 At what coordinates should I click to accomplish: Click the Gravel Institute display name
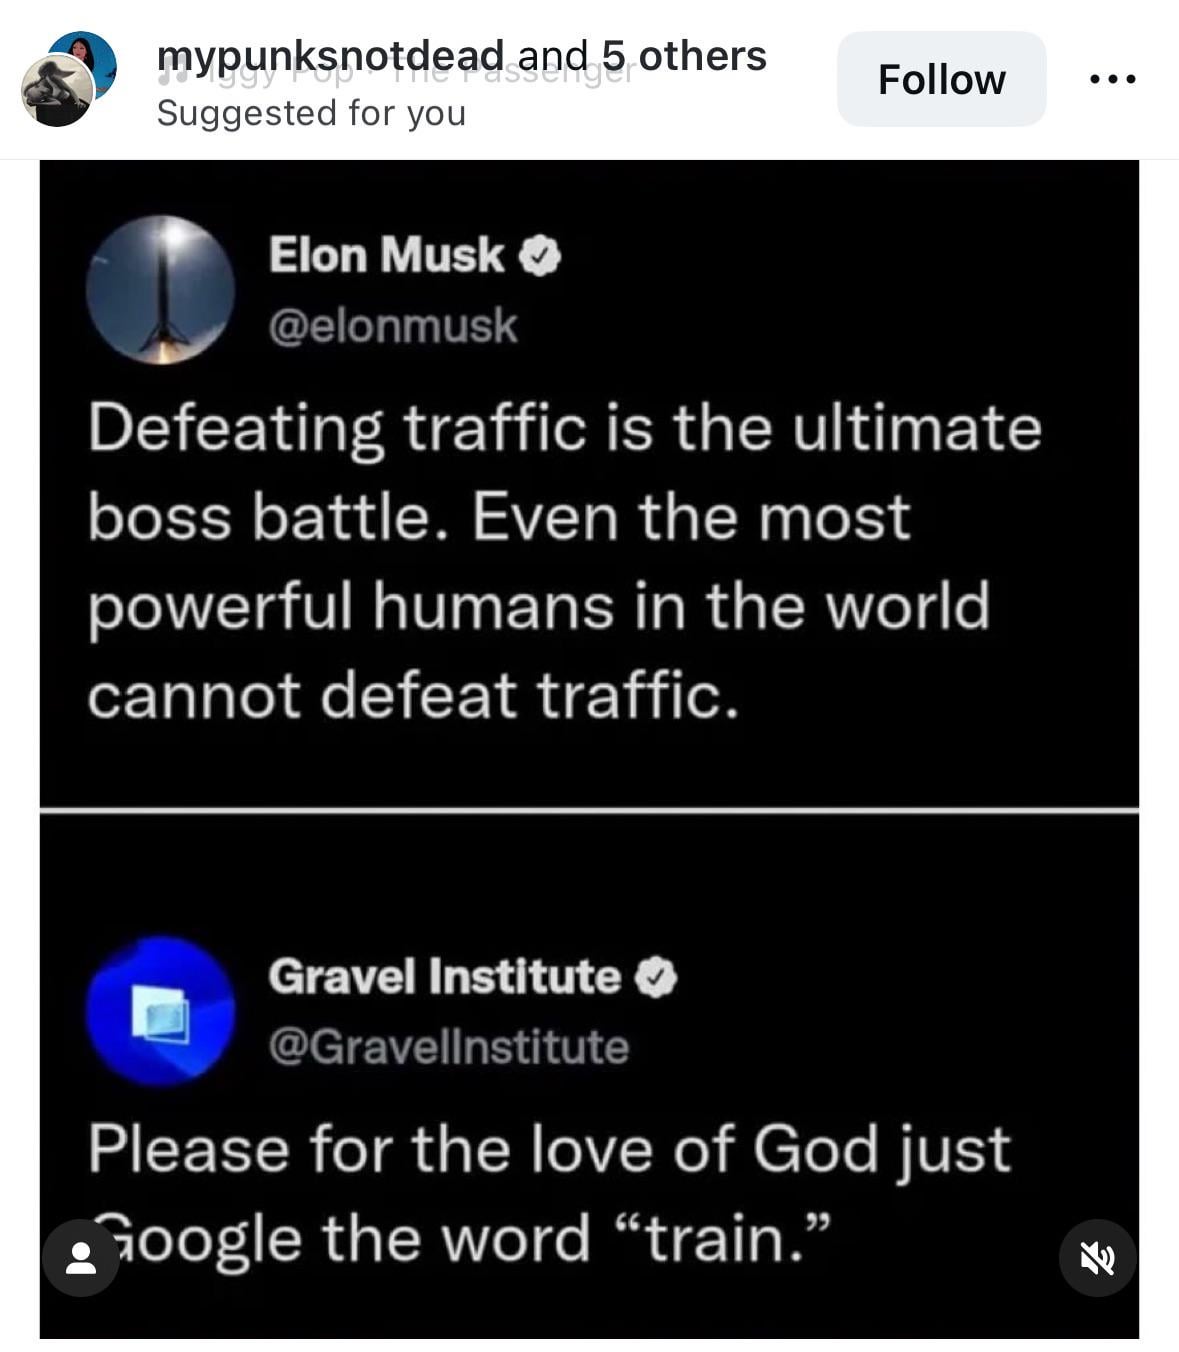(x=444, y=976)
